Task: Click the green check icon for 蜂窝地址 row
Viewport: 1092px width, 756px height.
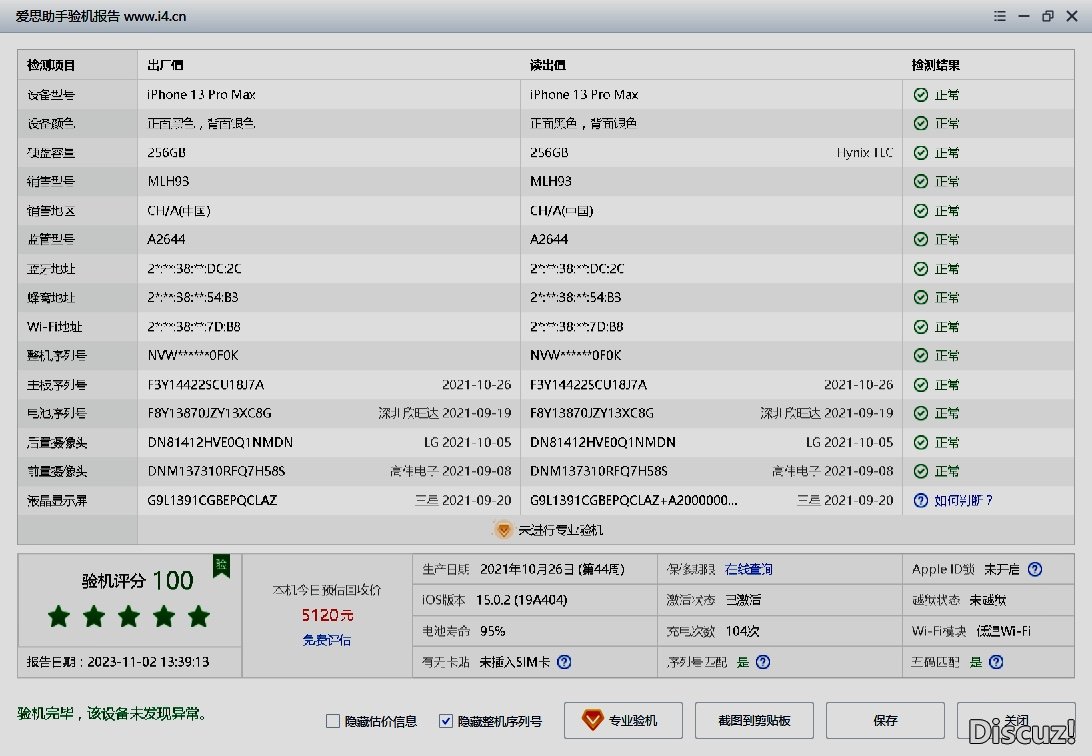Action: click(x=921, y=297)
